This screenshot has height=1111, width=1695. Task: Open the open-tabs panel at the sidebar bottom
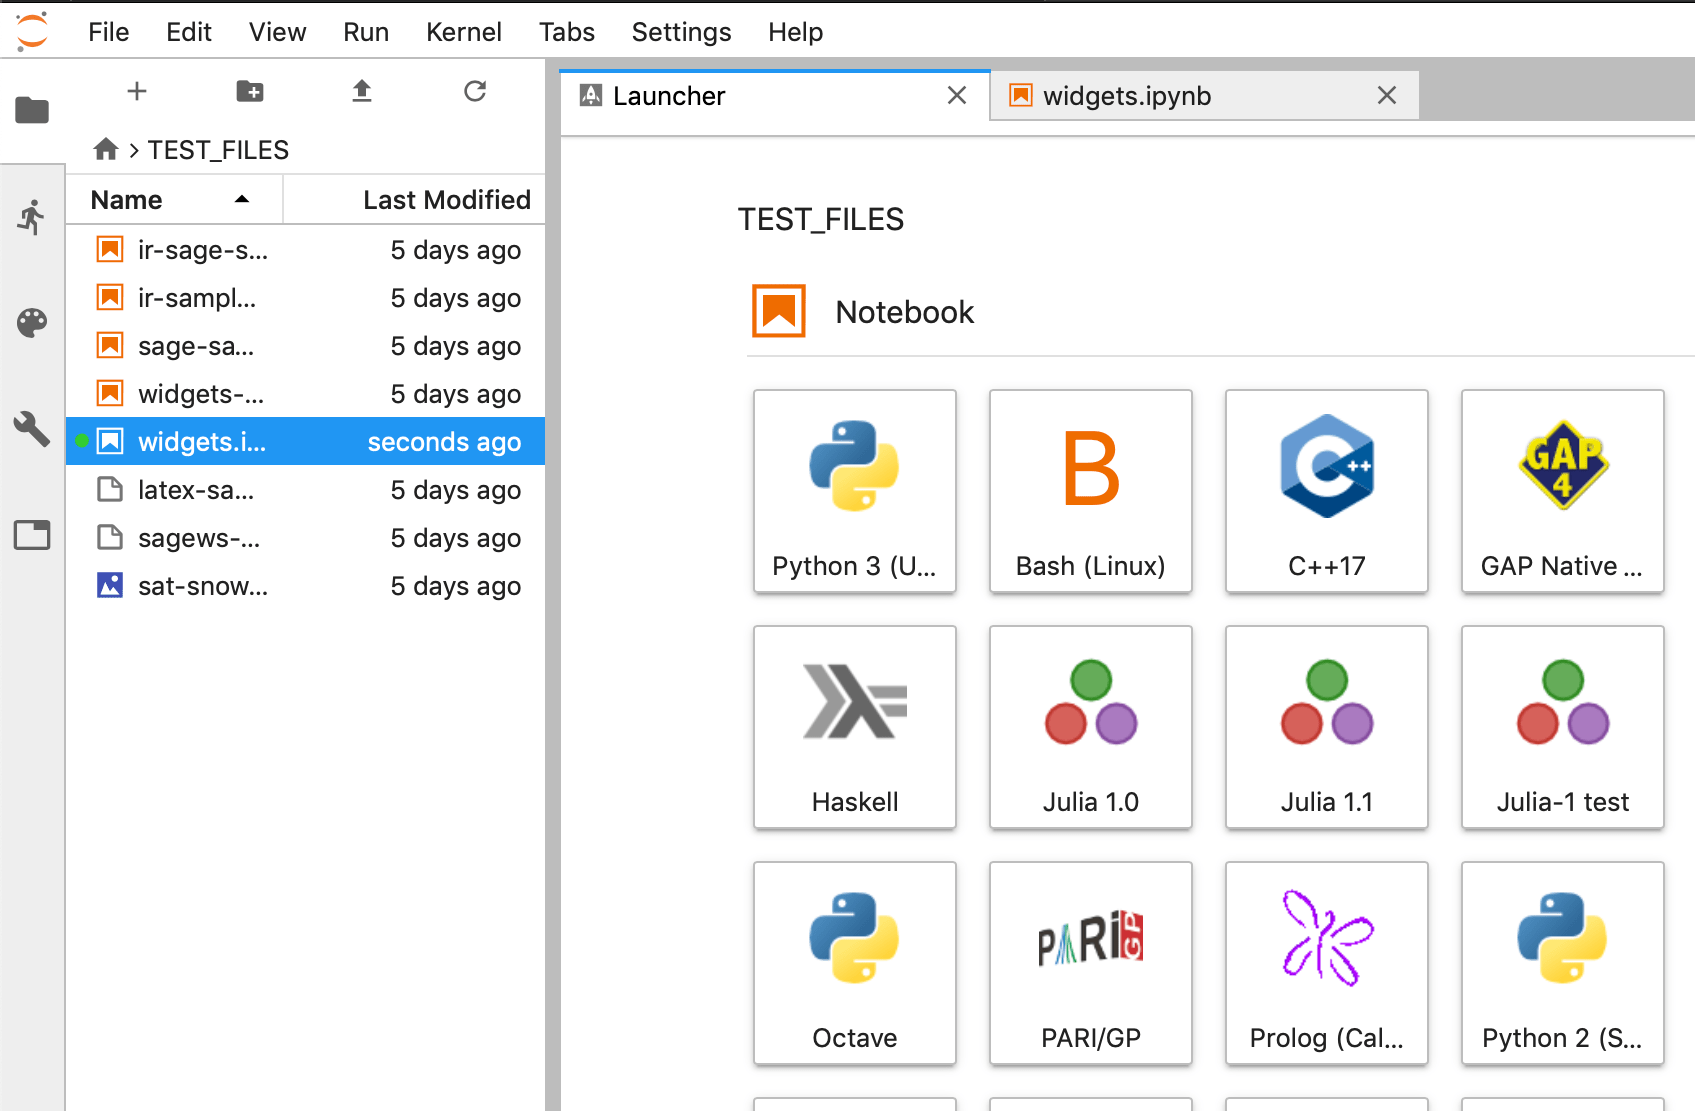click(31, 535)
